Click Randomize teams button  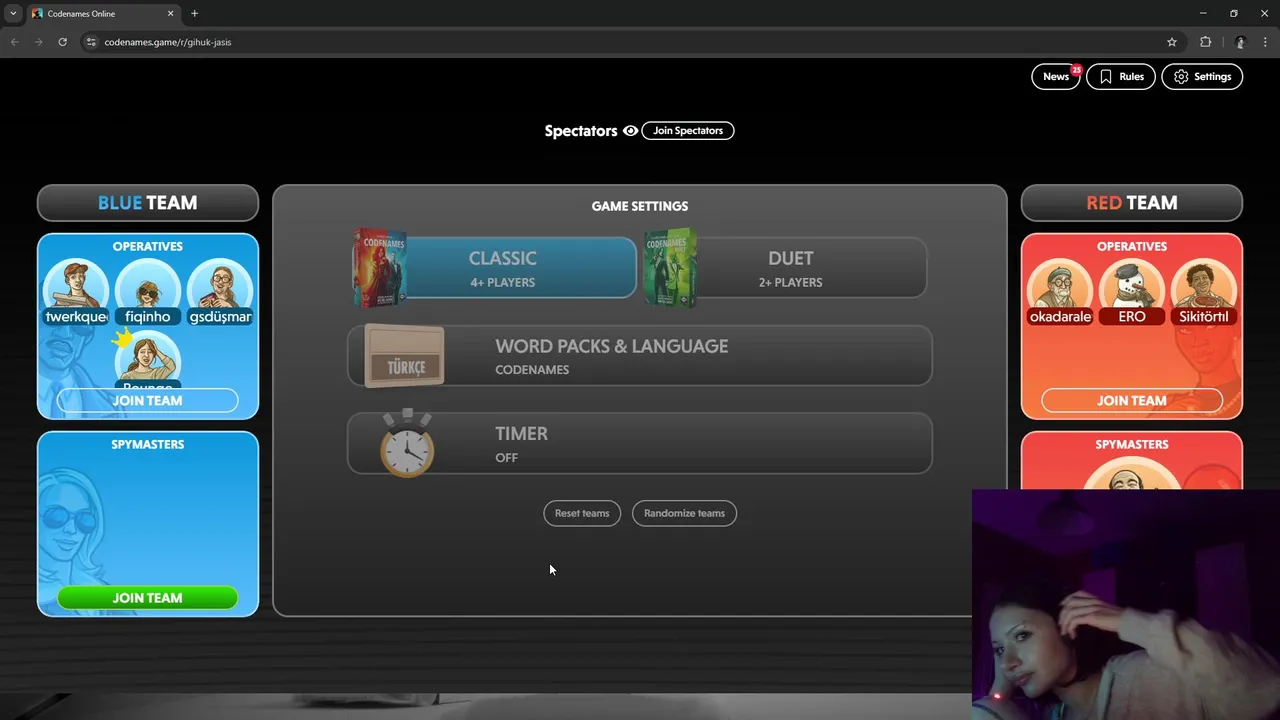click(x=684, y=513)
